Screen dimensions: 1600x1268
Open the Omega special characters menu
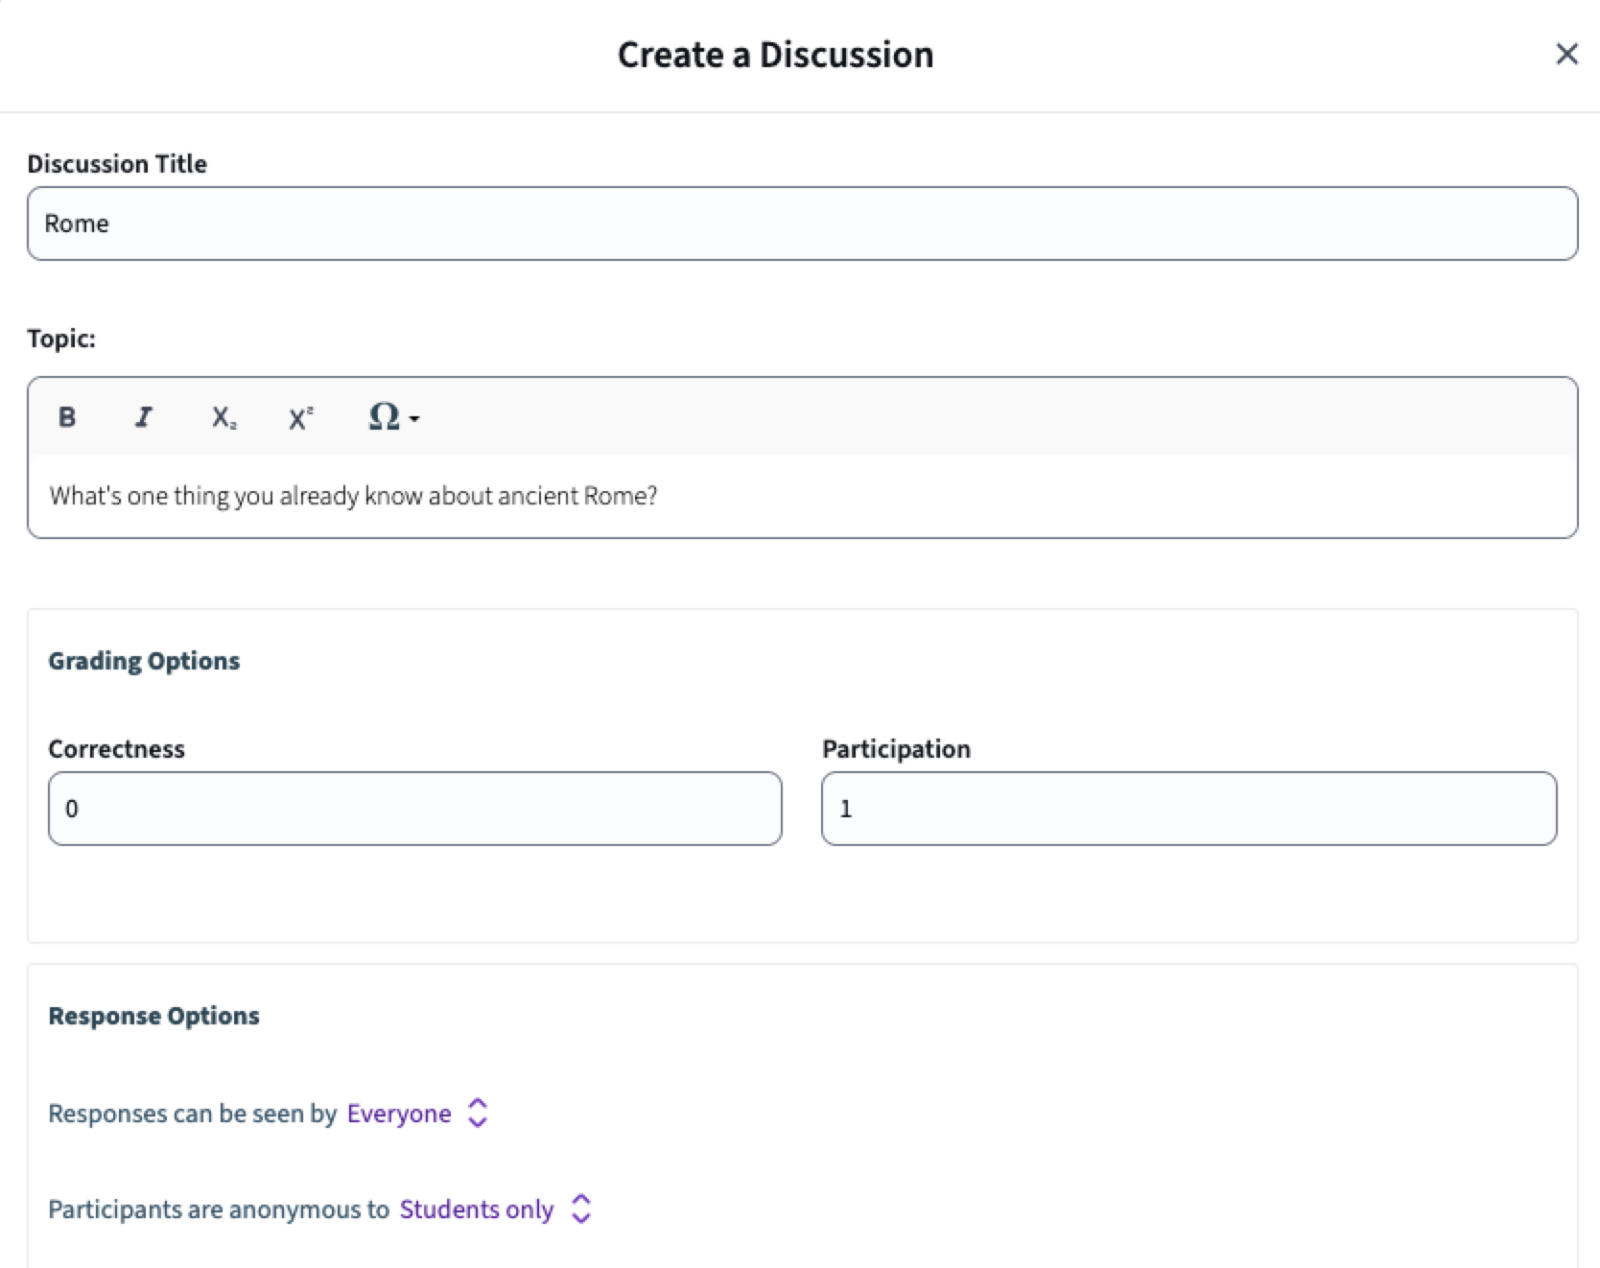[393, 417]
